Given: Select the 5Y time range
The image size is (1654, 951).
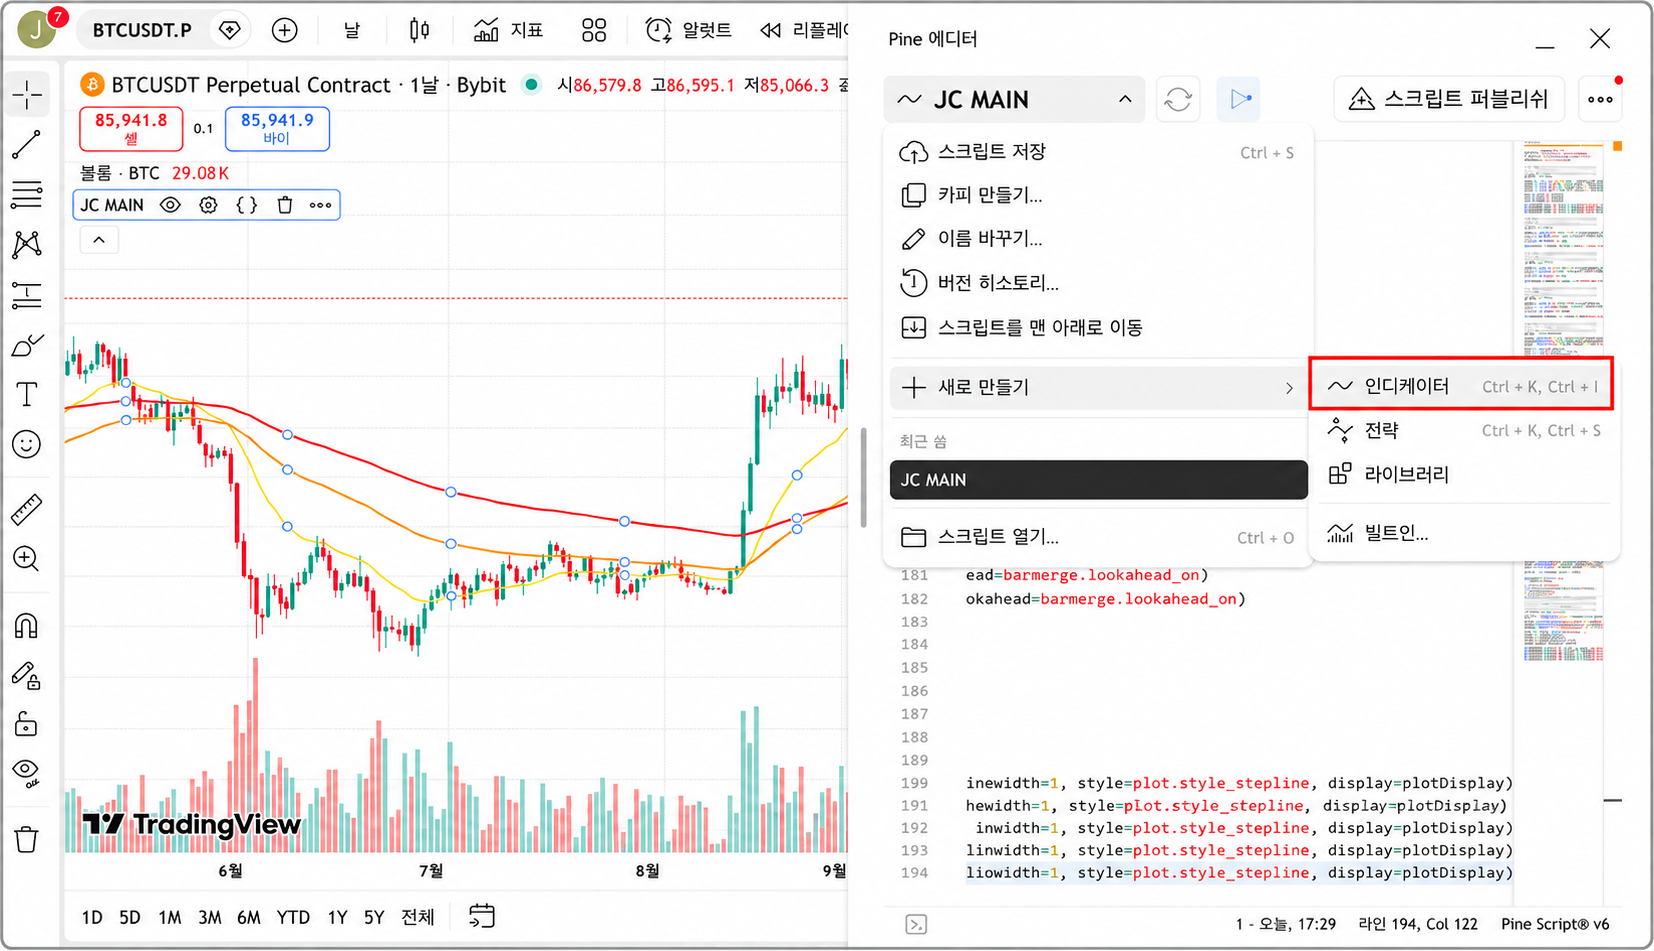Looking at the screenshot, I should pos(374,917).
